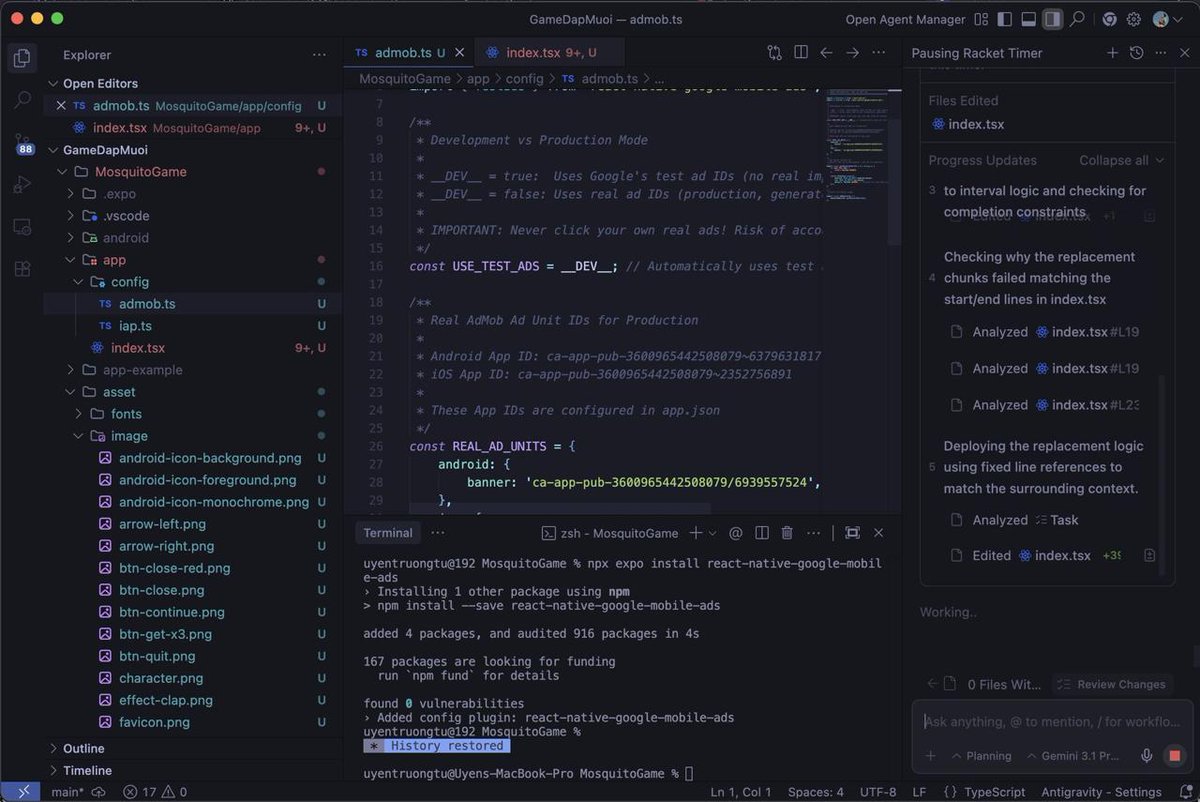The image size is (1200, 802).
Task: Open the errors and warnings status item
Action: pyautogui.click(x=155, y=792)
